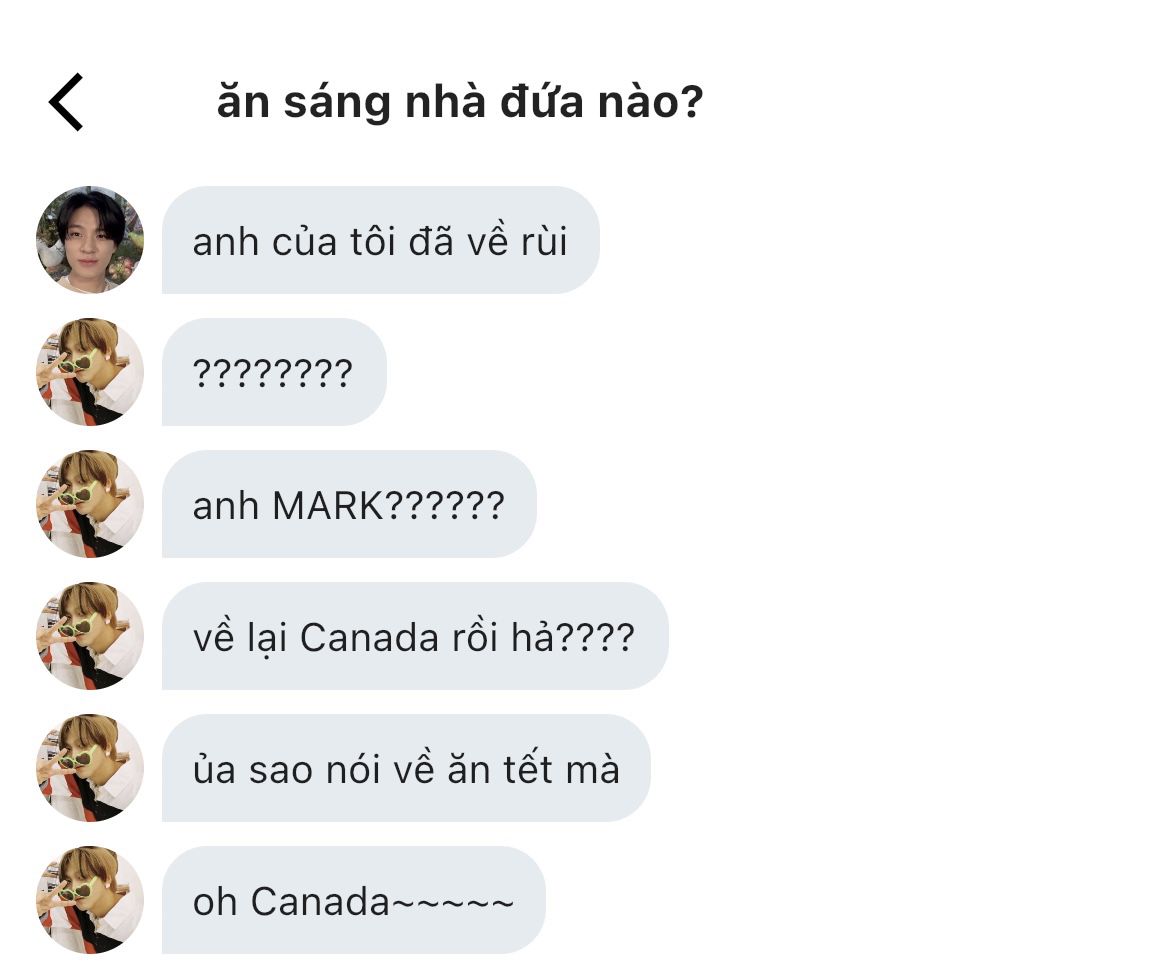The image size is (1169, 970).
Task: Click the word "rùi" in the first message
Action: pyautogui.click(x=544, y=242)
